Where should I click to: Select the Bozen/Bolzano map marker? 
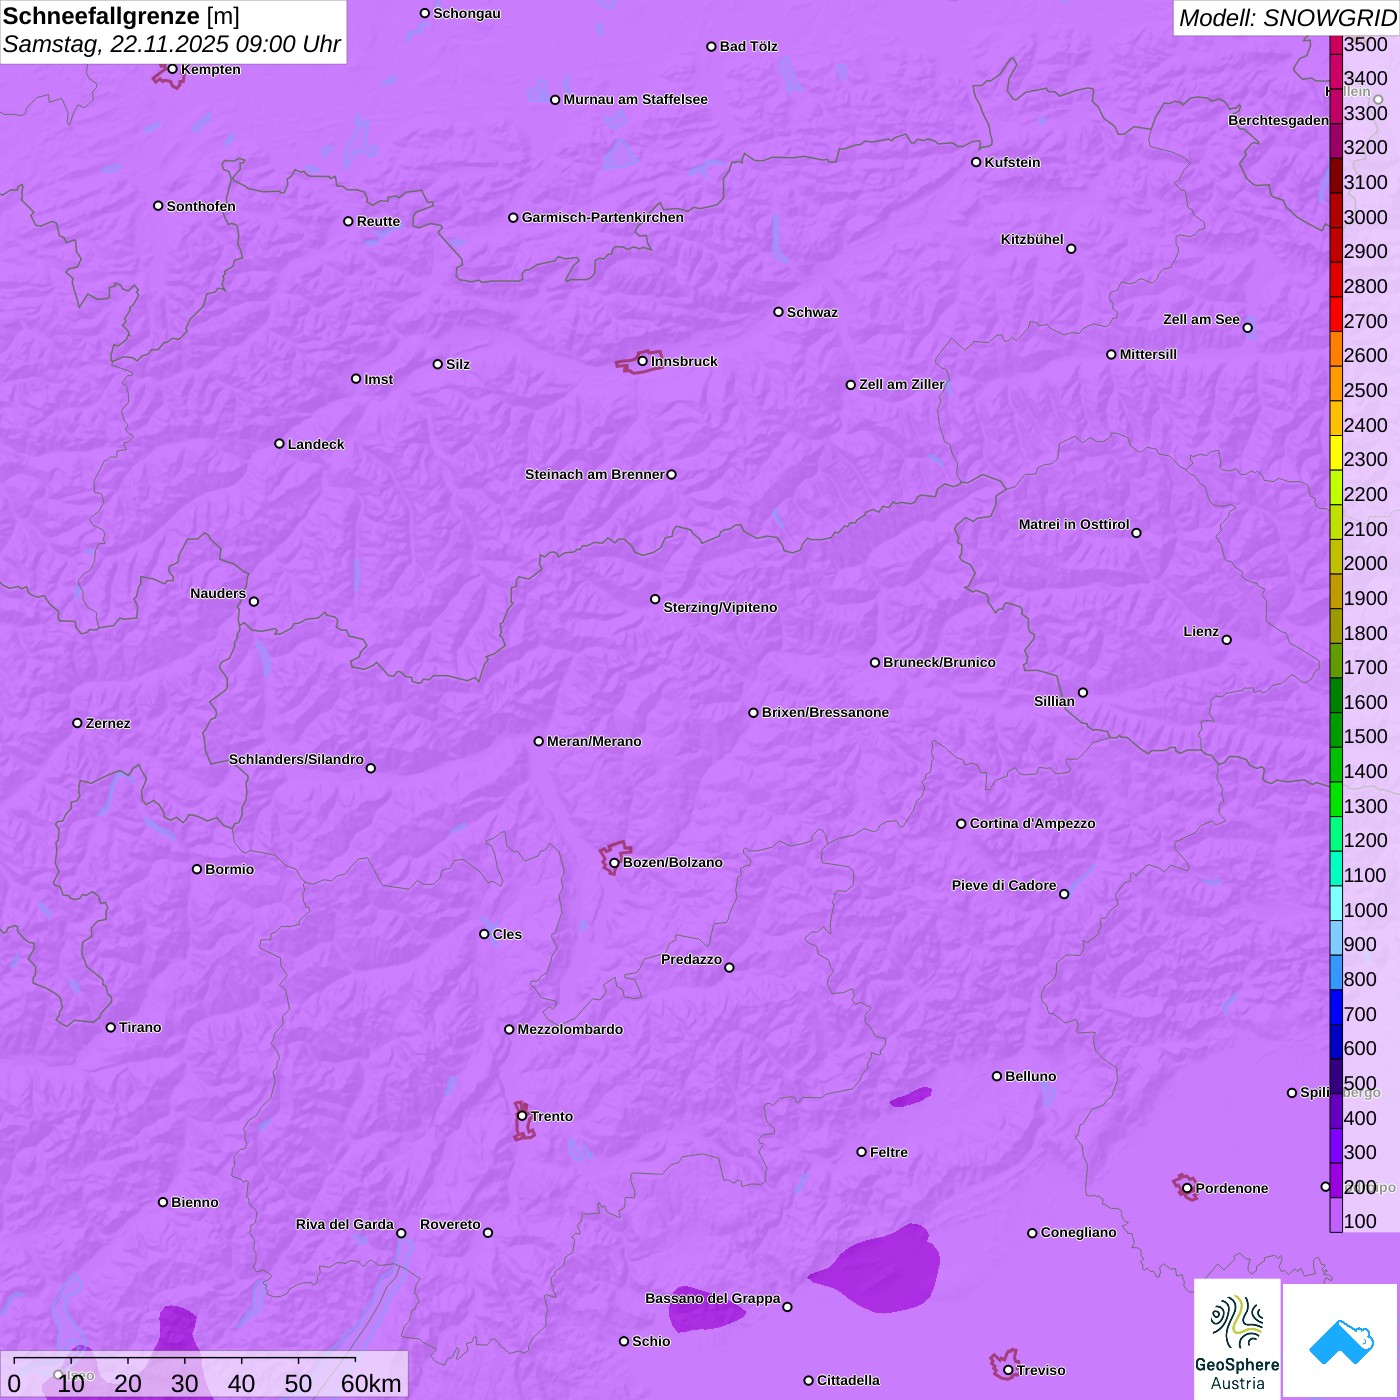click(614, 863)
